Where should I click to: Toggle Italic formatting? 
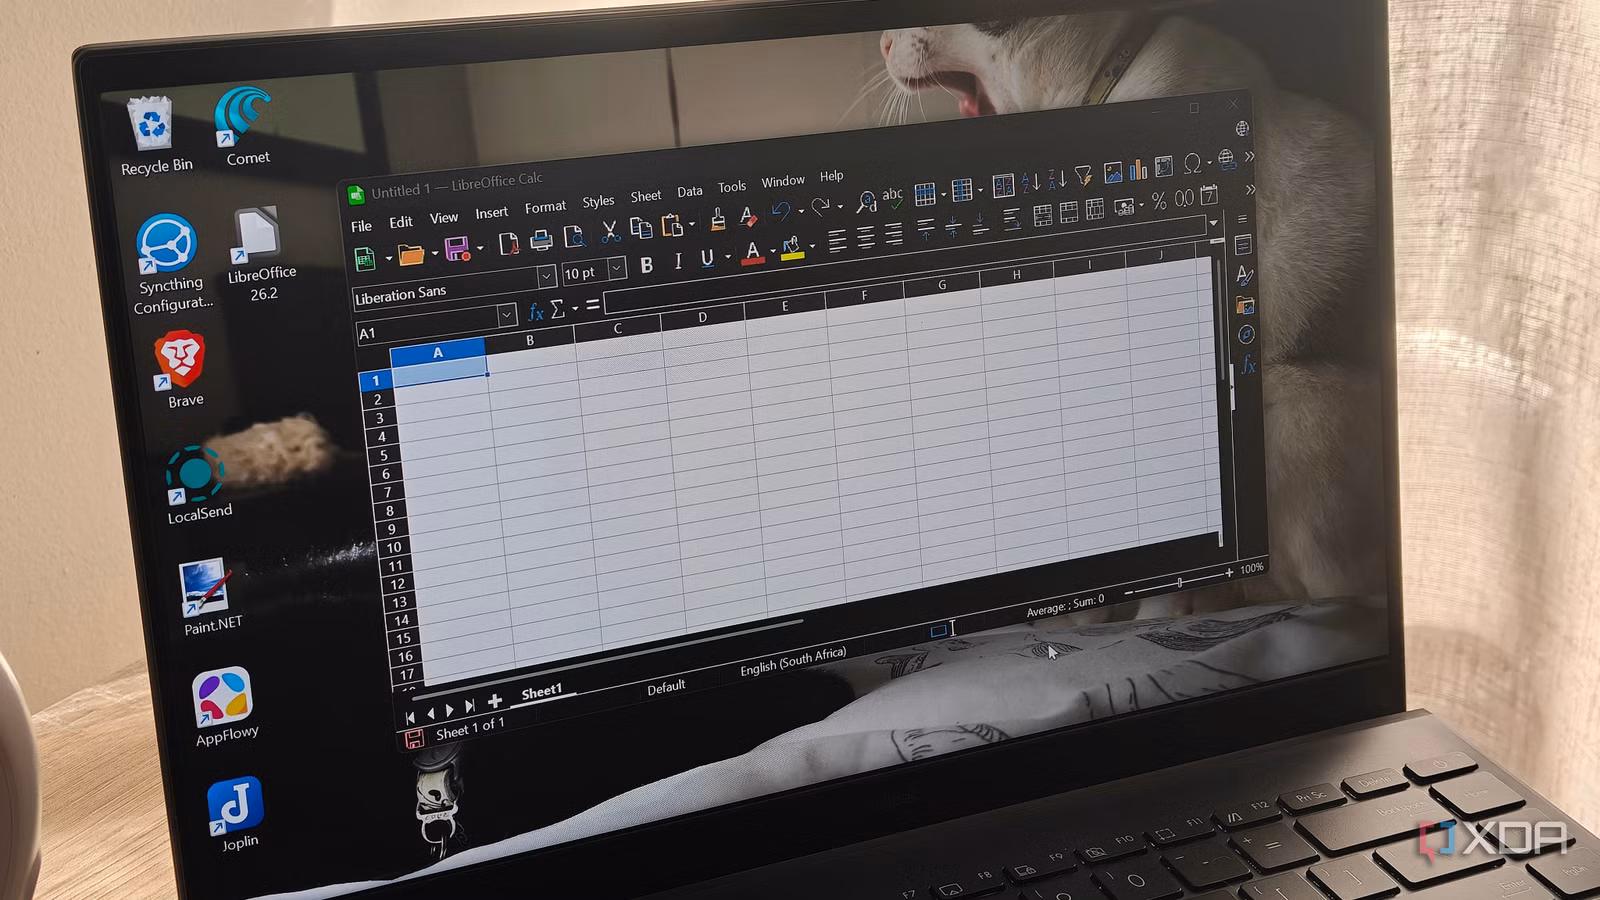coord(678,261)
